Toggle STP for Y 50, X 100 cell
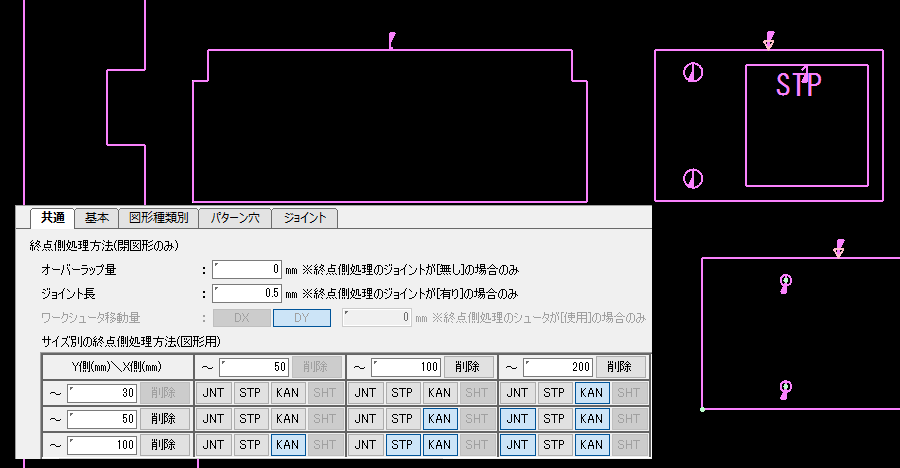Image resolution: width=900 pixels, height=468 pixels. pos(402,419)
